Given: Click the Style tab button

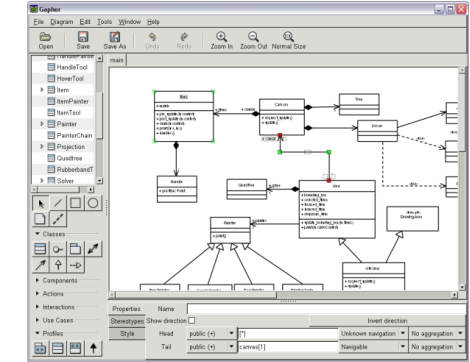Looking at the screenshot, I should click(127, 333).
